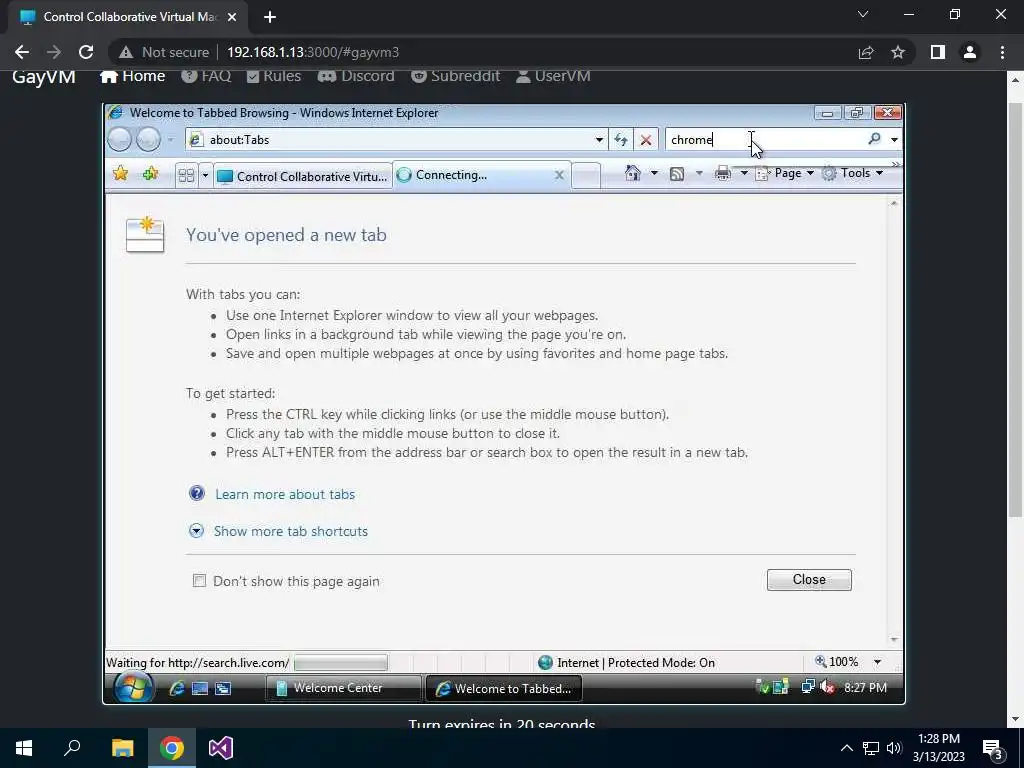Open Windows taskbar search icon
Viewport: 1024px width, 768px height.
point(72,748)
